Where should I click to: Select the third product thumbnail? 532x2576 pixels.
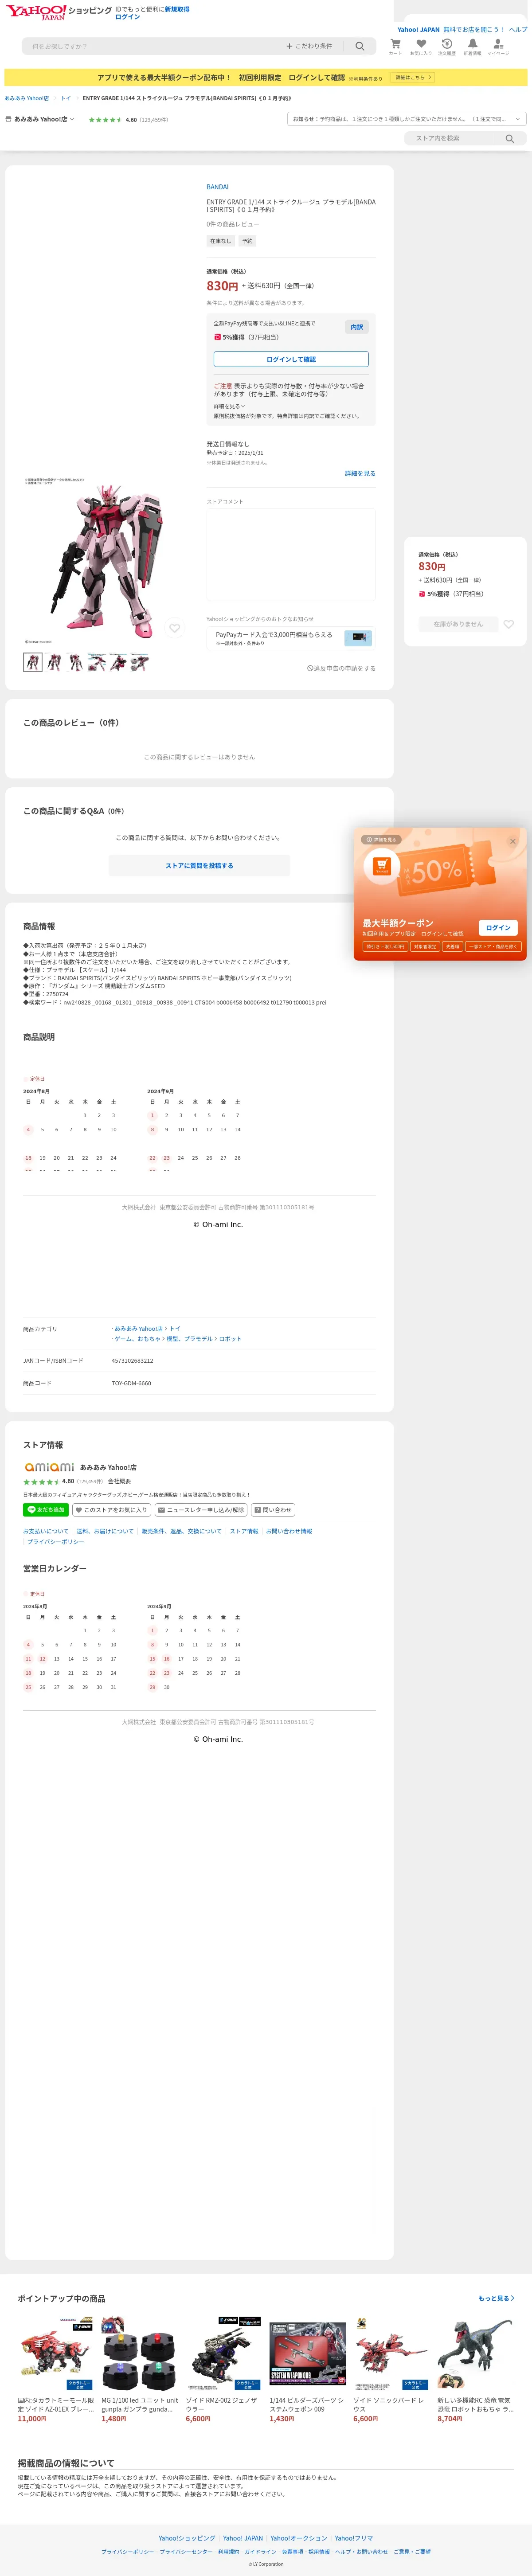click(75, 662)
